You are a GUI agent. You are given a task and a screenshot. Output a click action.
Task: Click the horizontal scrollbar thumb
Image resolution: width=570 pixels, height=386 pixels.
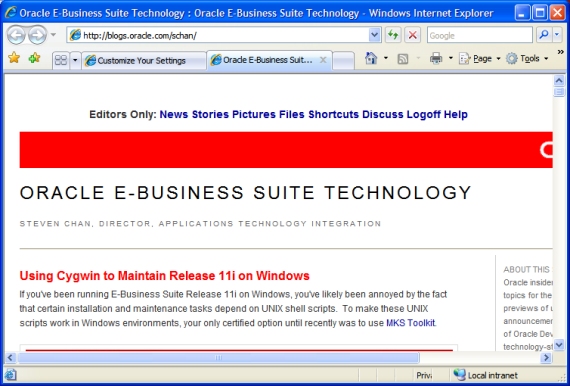218,358
